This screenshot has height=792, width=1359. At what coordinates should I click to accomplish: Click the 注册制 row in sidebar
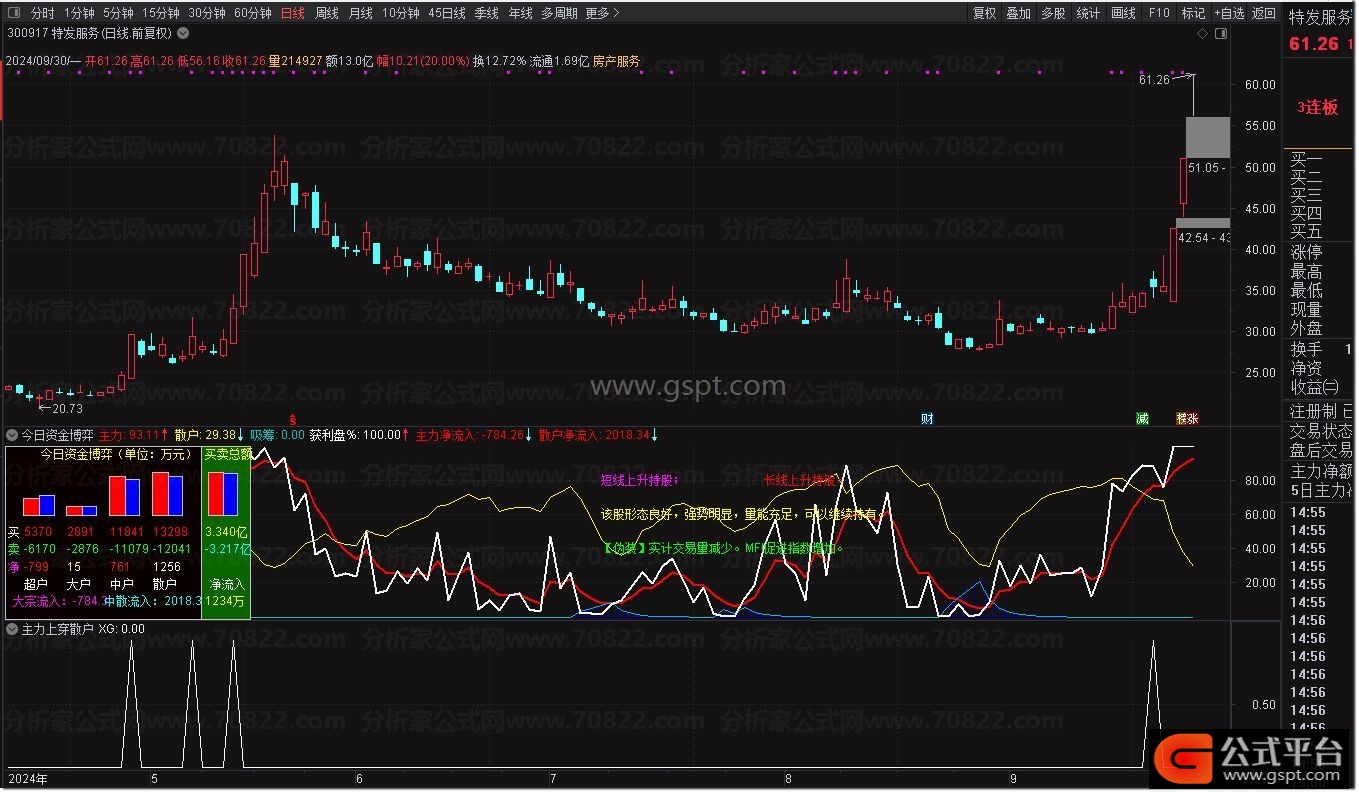pyautogui.click(x=1322, y=411)
